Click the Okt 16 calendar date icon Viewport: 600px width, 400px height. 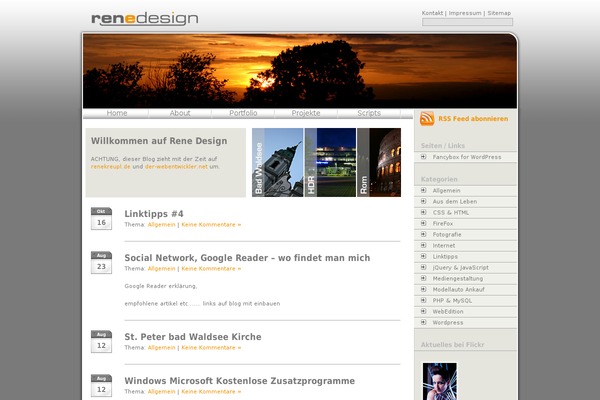click(101, 219)
